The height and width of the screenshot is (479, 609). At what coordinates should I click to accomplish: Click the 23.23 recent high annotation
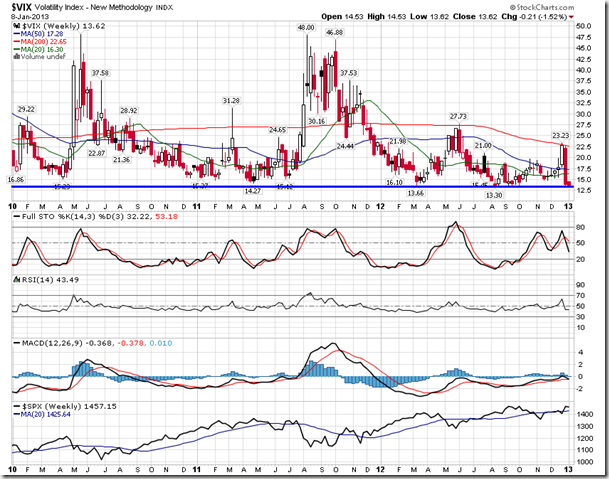(561, 135)
